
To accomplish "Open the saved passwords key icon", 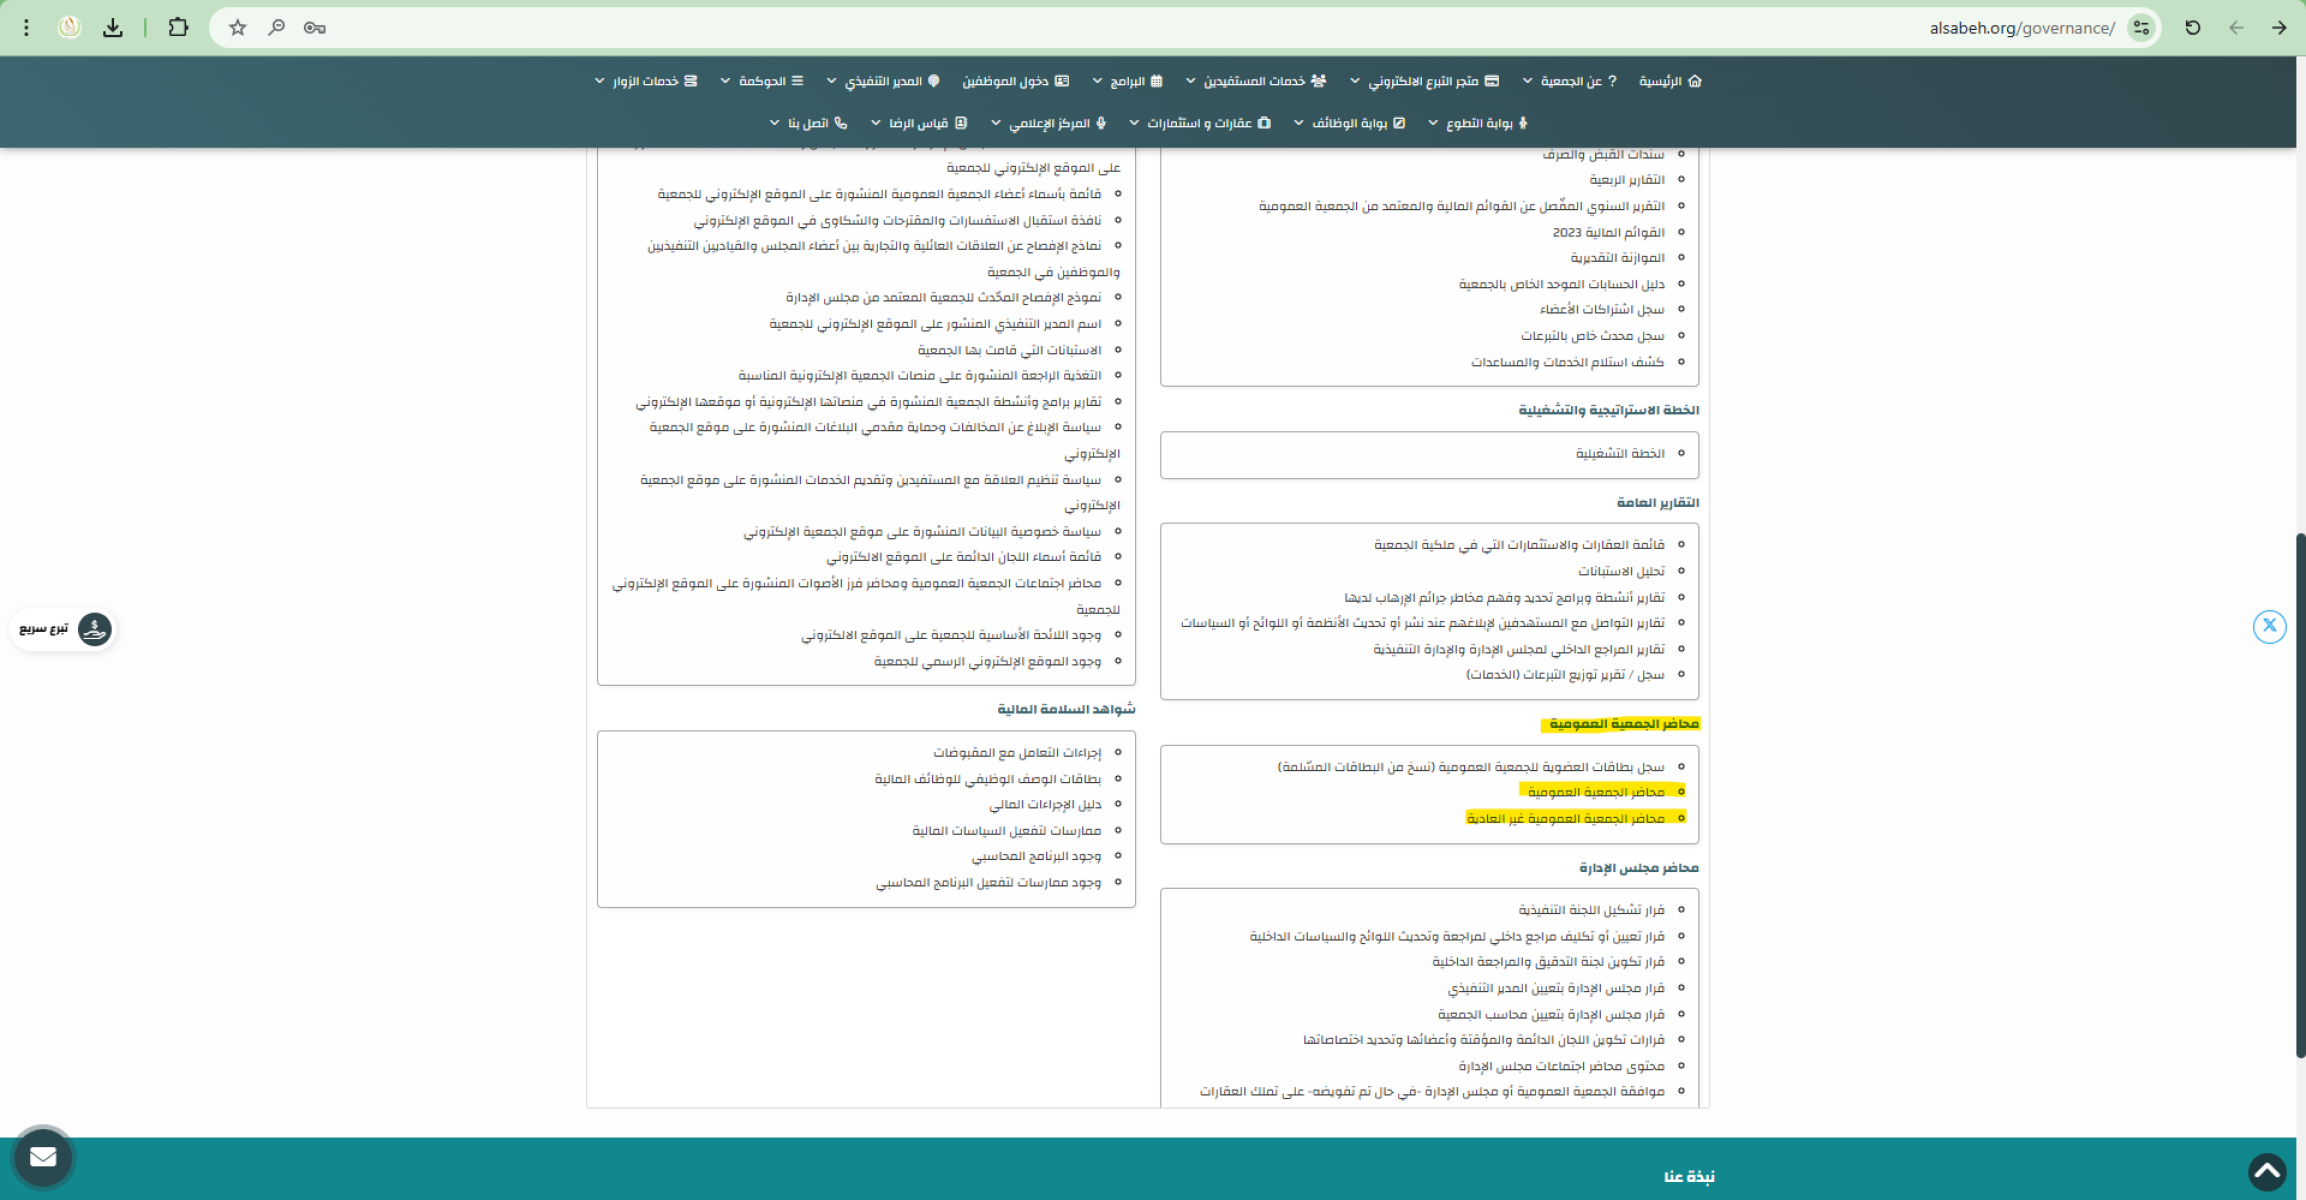I will coord(315,28).
